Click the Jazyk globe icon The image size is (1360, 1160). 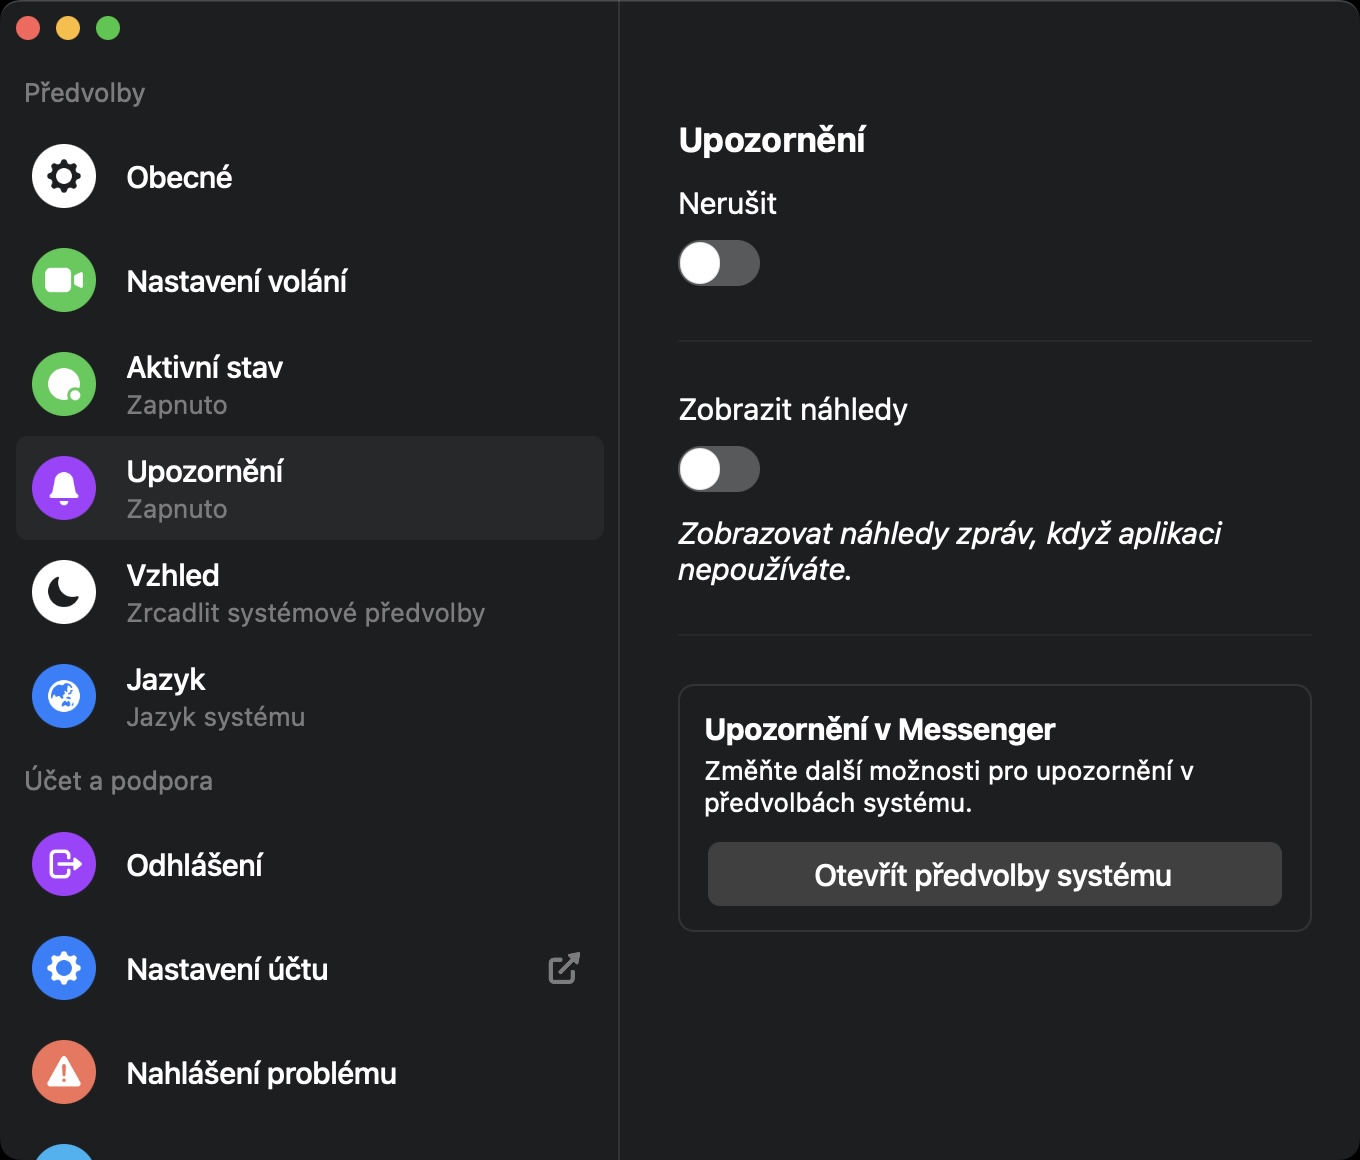pyautogui.click(x=64, y=696)
